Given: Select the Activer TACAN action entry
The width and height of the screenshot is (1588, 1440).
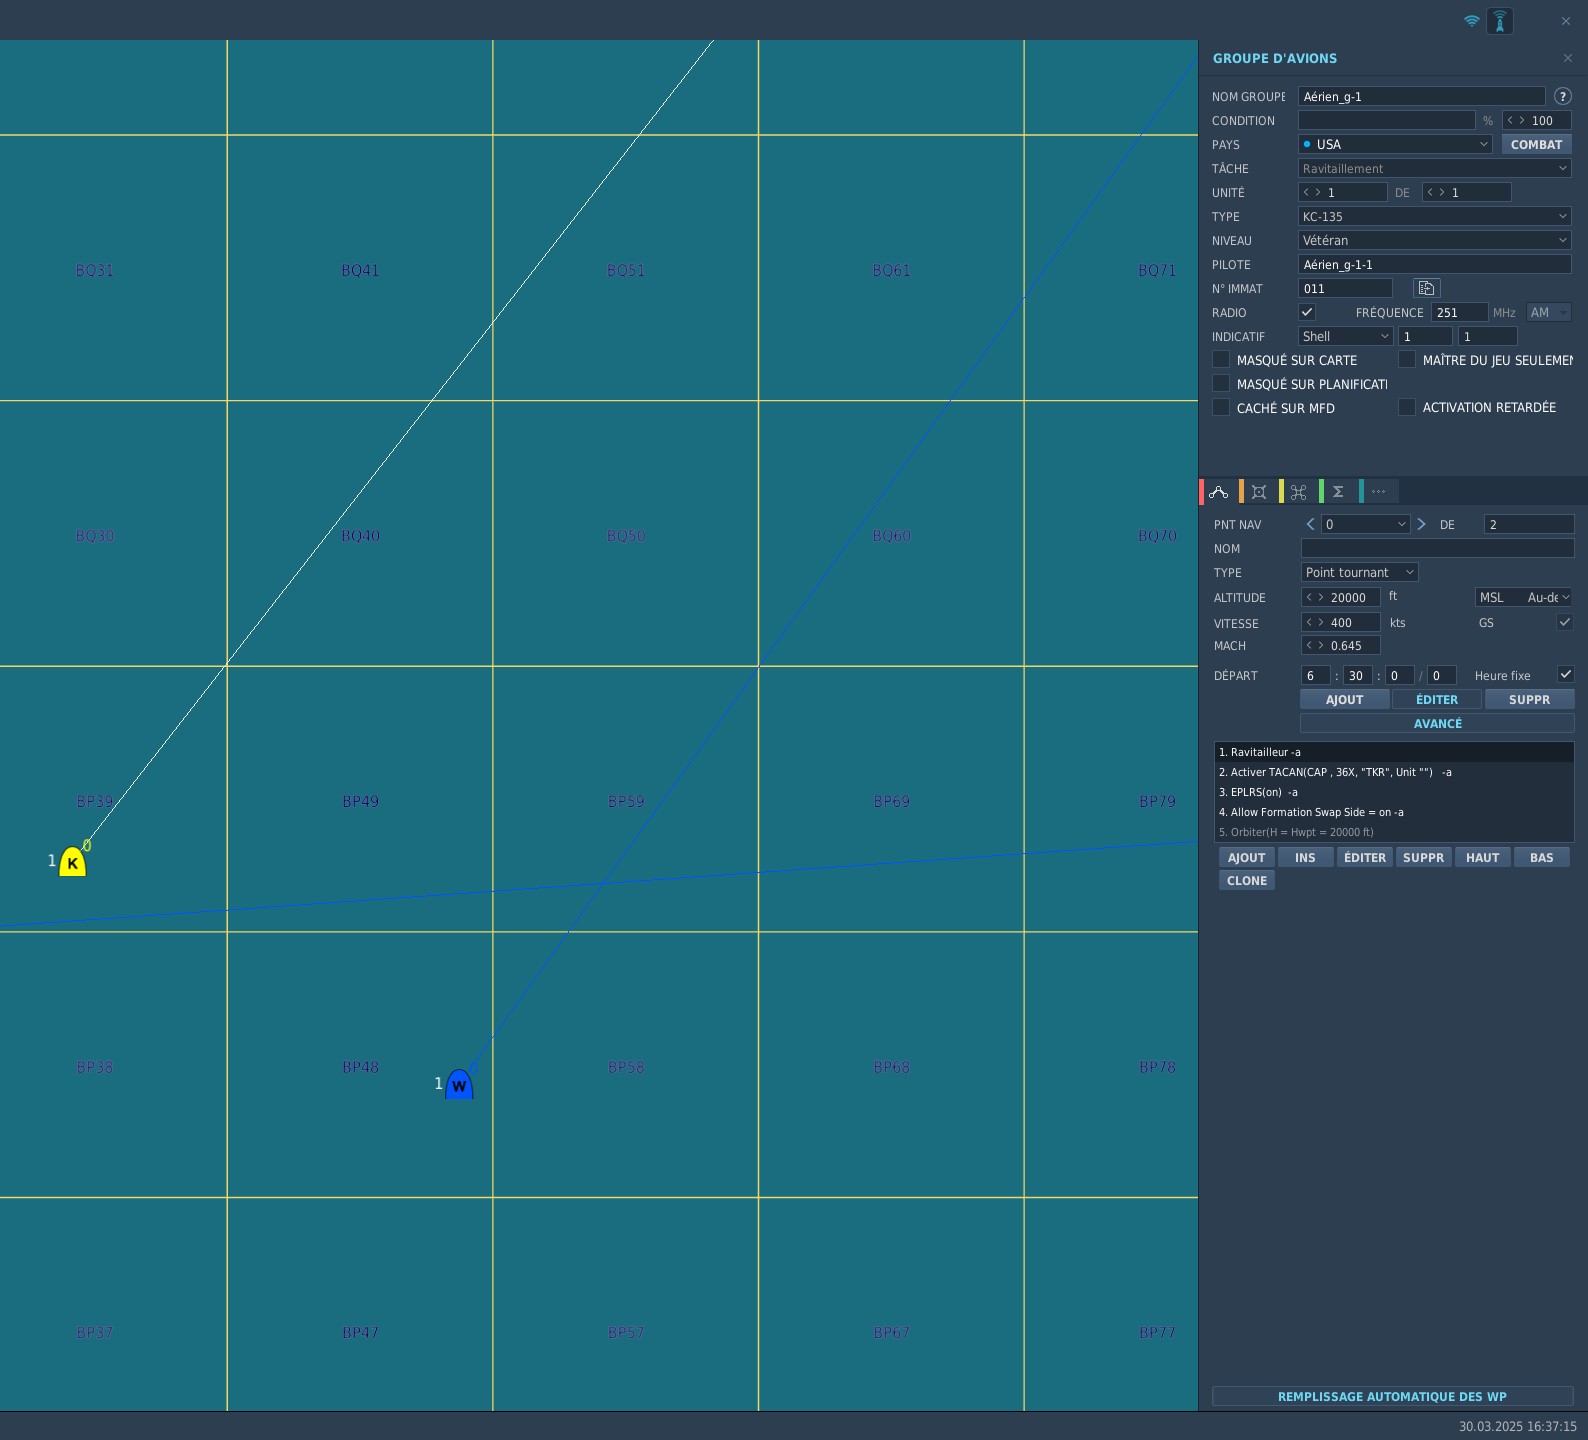Looking at the screenshot, I should click(1394, 772).
